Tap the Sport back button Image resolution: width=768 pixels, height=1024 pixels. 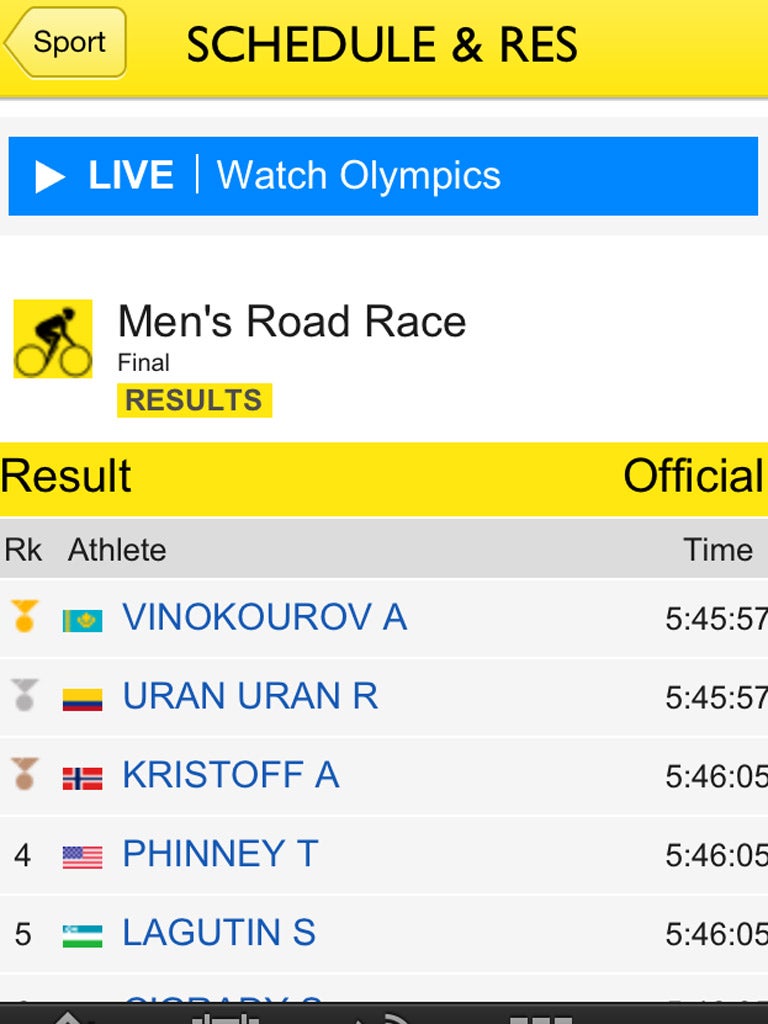coord(66,42)
